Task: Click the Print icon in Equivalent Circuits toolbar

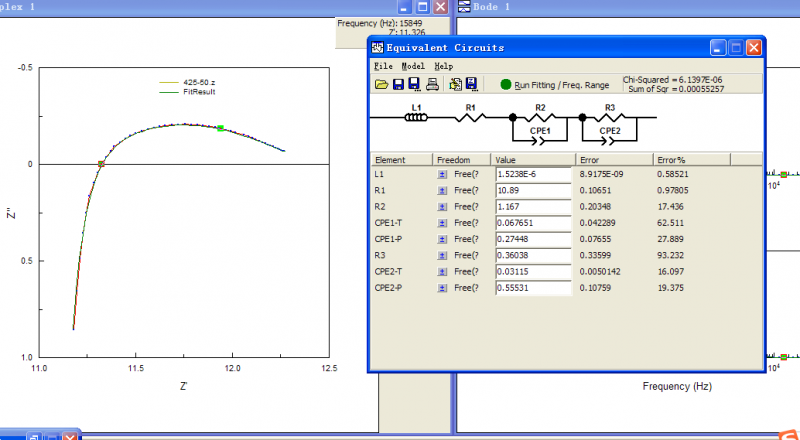Action: (x=432, y=85)
